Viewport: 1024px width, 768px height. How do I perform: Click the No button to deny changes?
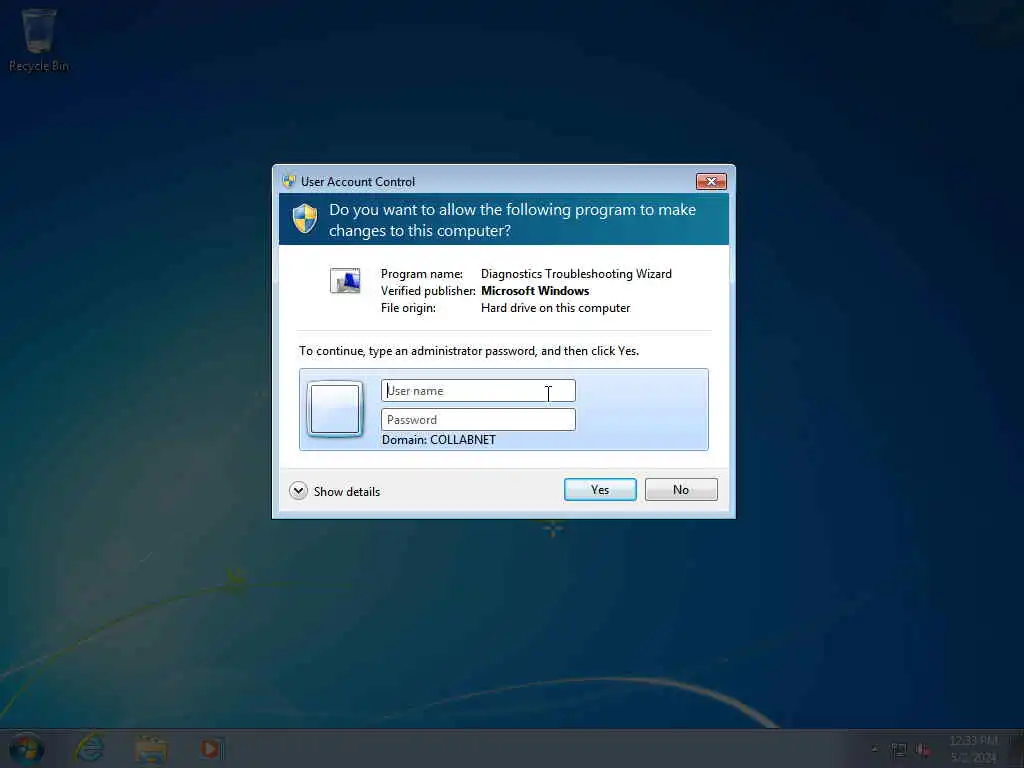(680, 490)
